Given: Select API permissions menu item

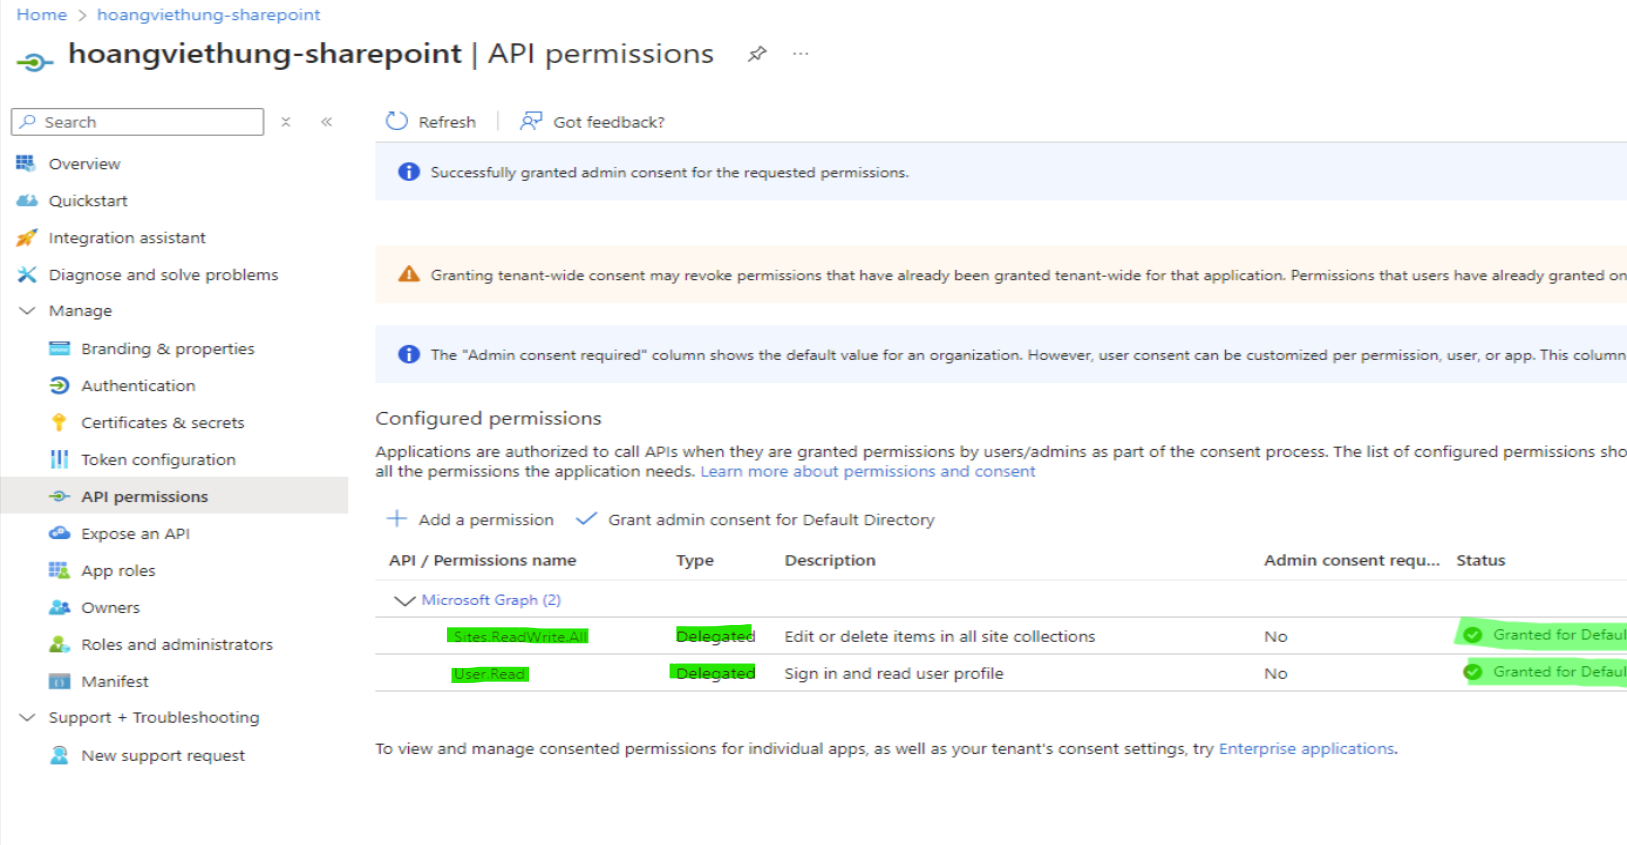Looking at the screenshot, I should 174,496.
